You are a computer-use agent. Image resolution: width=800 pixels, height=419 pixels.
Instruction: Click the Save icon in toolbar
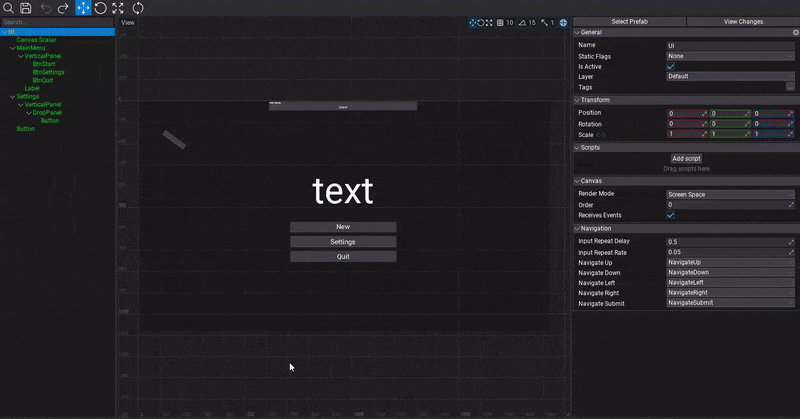tap(26, 7)
